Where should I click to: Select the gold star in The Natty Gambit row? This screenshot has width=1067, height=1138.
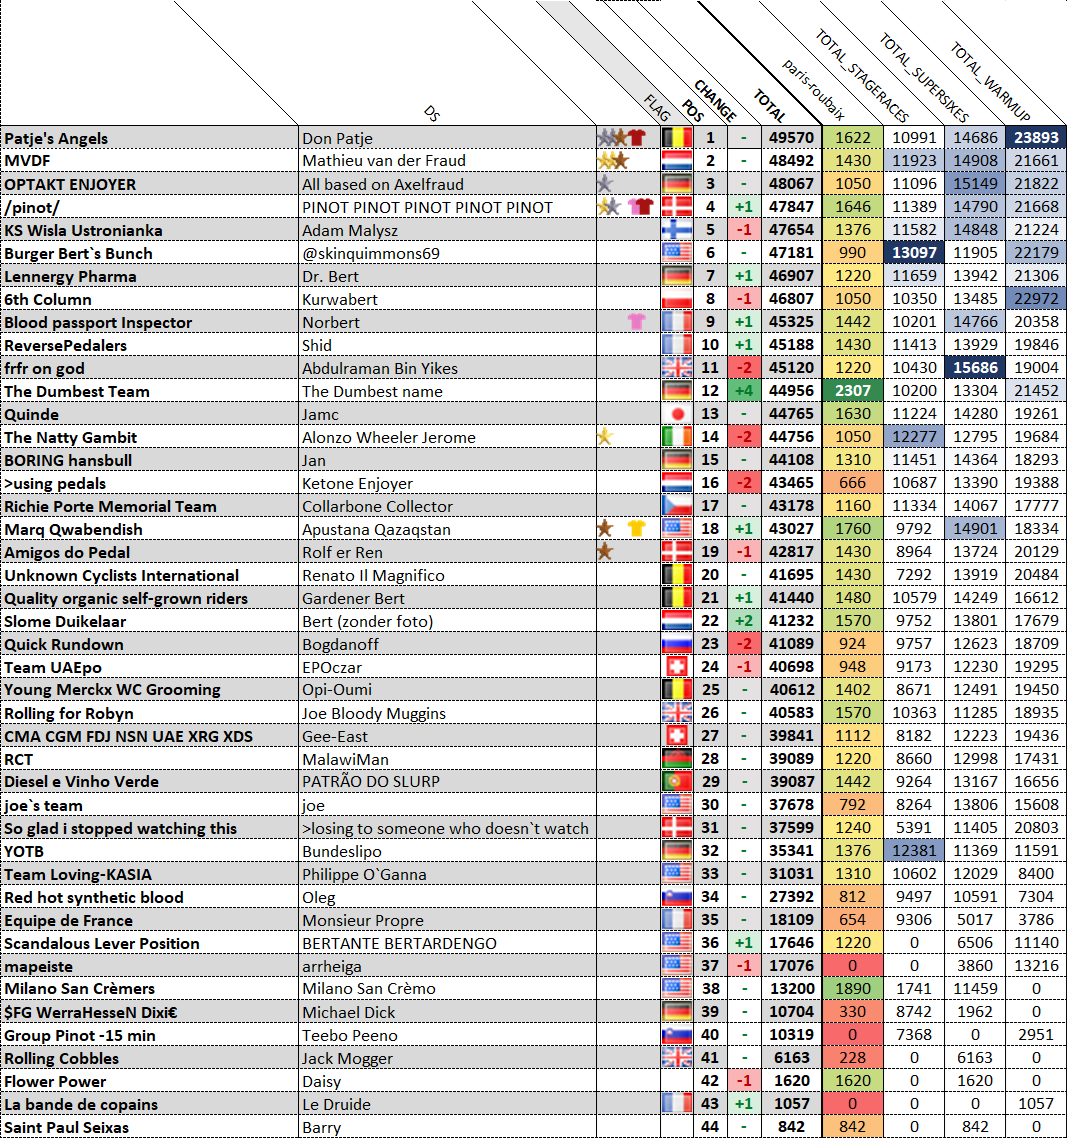[x=605, y=436]
